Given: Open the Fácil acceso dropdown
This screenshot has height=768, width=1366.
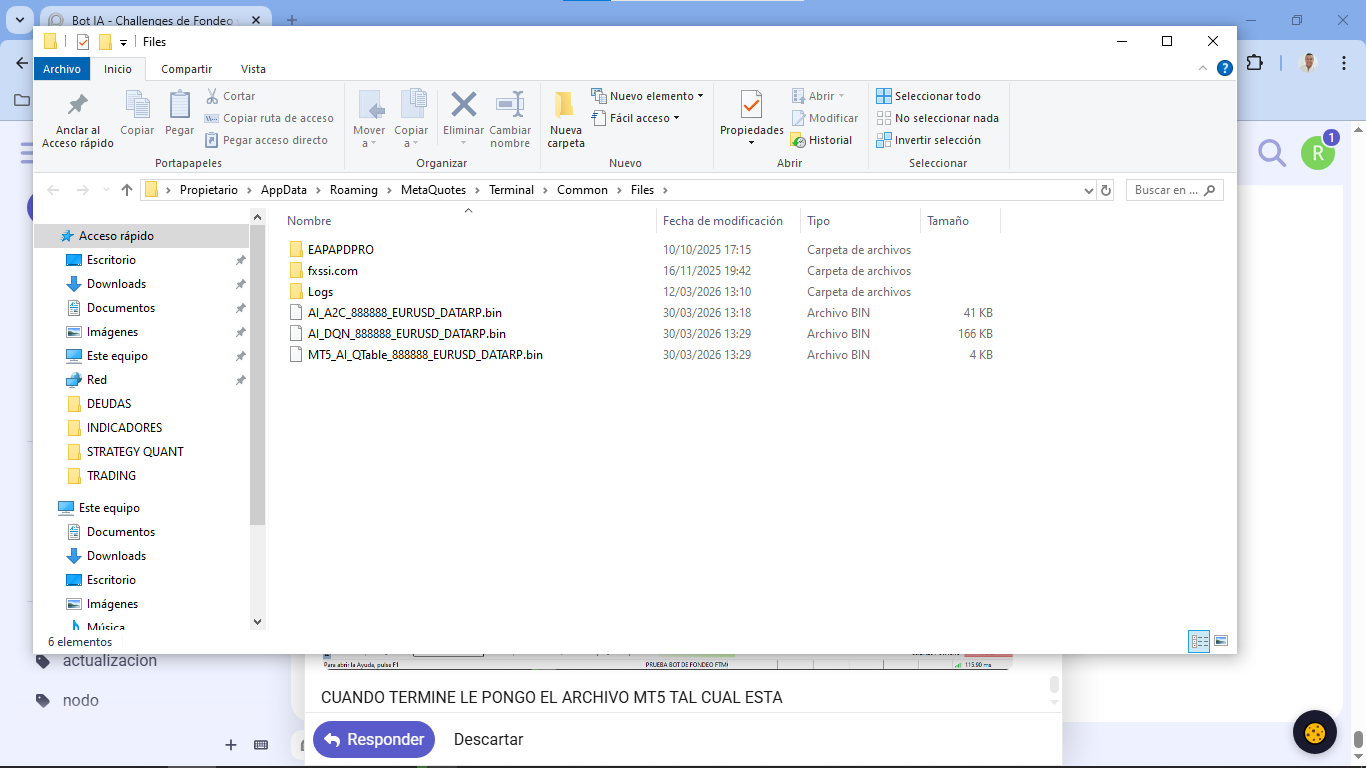Looking at the screenshot, I should [636, 118].
